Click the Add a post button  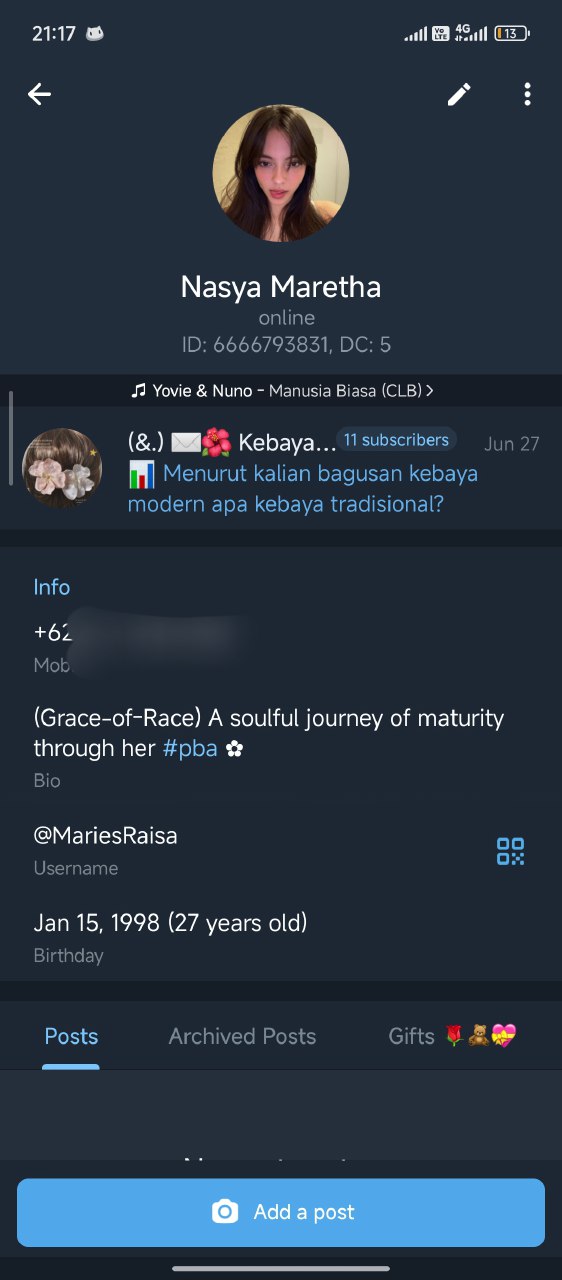pyautogui.click(x=281, y=1212)
